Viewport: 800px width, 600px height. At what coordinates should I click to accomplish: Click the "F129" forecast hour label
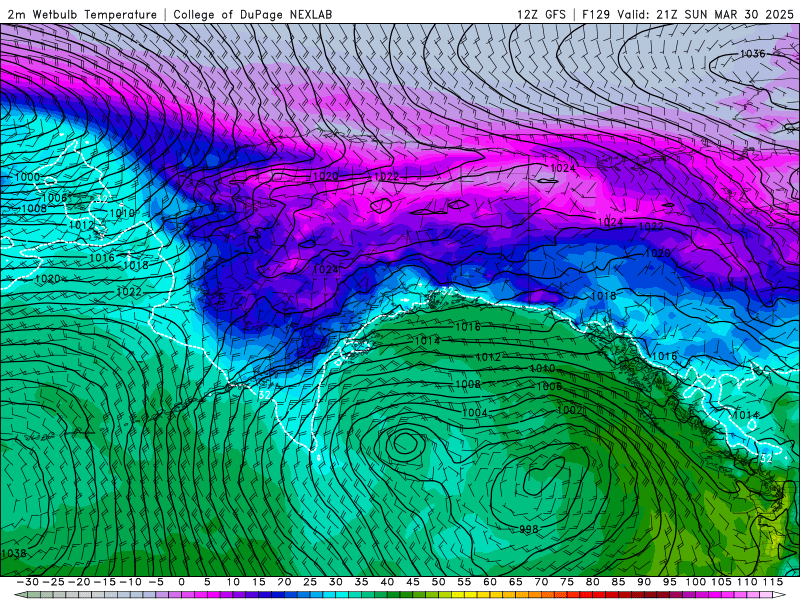[596, 14]
